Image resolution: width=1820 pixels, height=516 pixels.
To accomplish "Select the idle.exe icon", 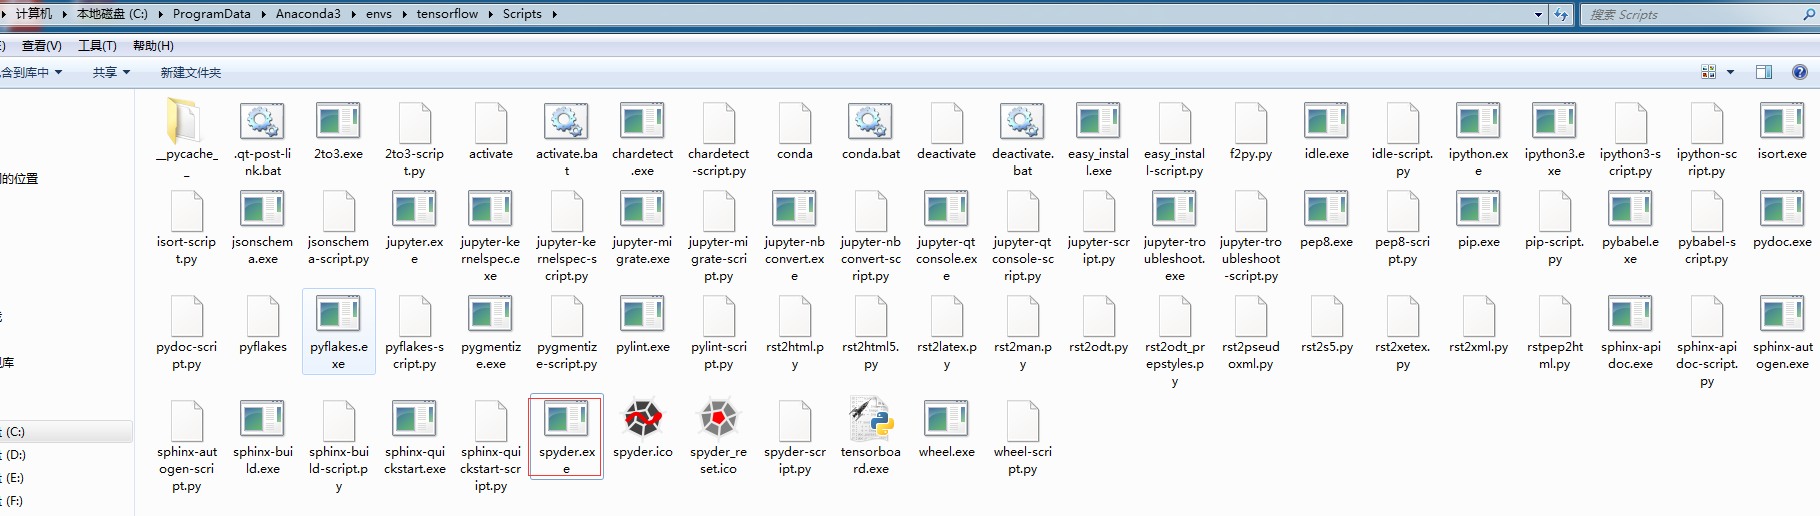I will tap(1326, 122).
